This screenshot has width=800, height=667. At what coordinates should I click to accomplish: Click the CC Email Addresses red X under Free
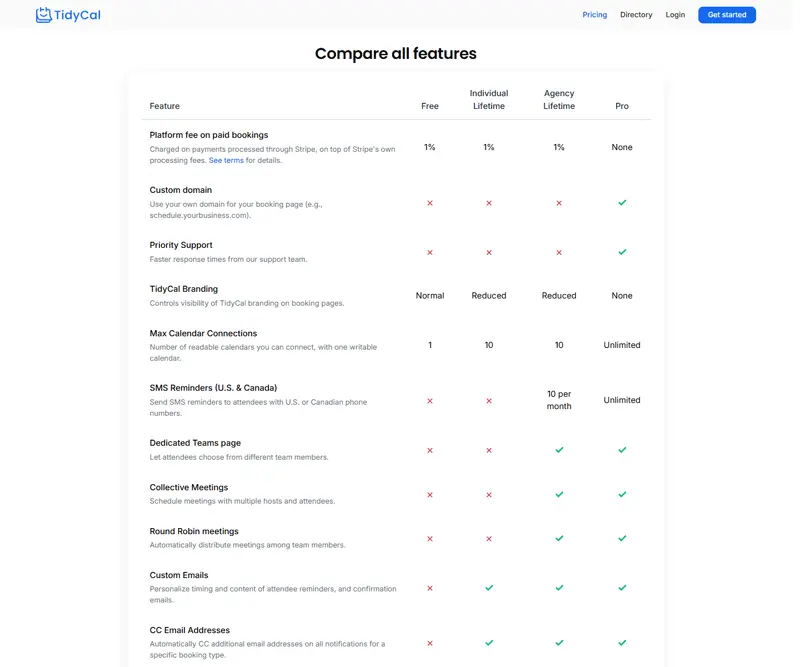[x=430, y=643]
